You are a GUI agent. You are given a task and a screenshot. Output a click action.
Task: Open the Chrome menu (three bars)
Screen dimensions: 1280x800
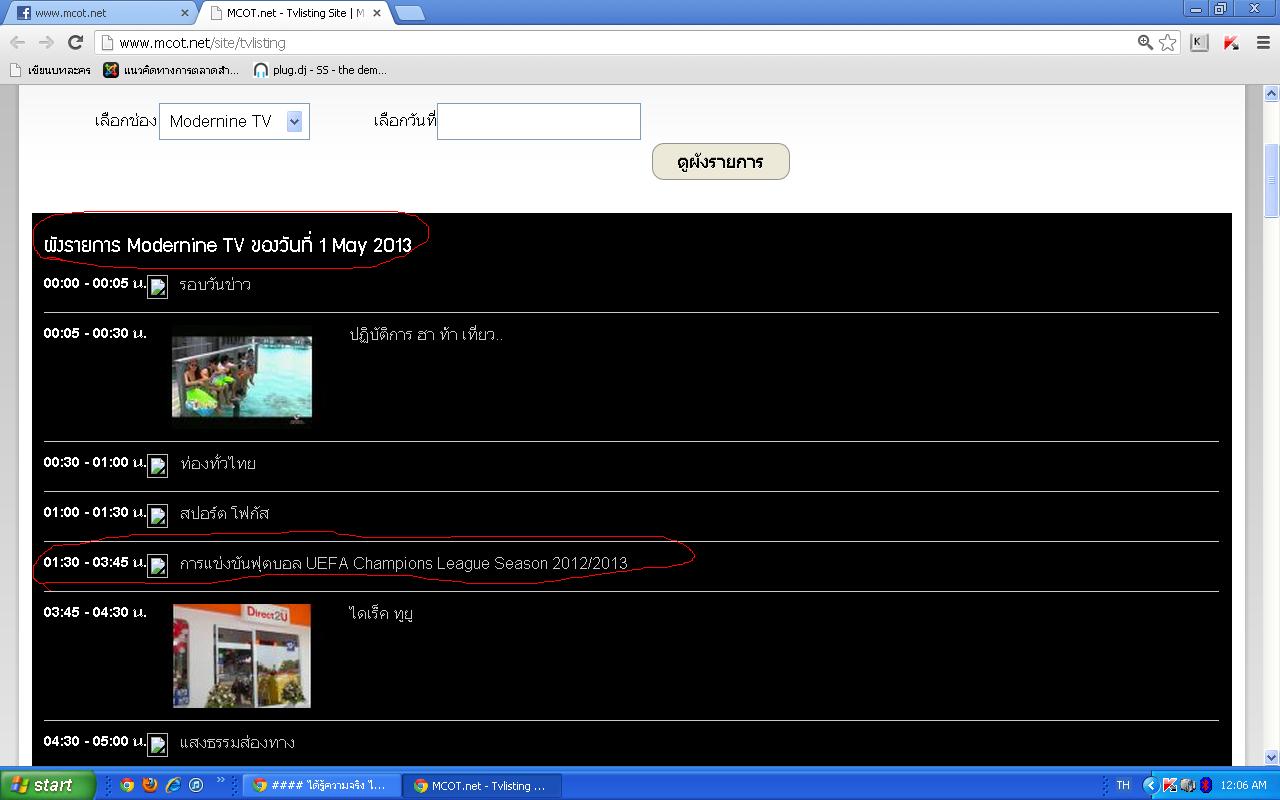(x=1263, y=42)
